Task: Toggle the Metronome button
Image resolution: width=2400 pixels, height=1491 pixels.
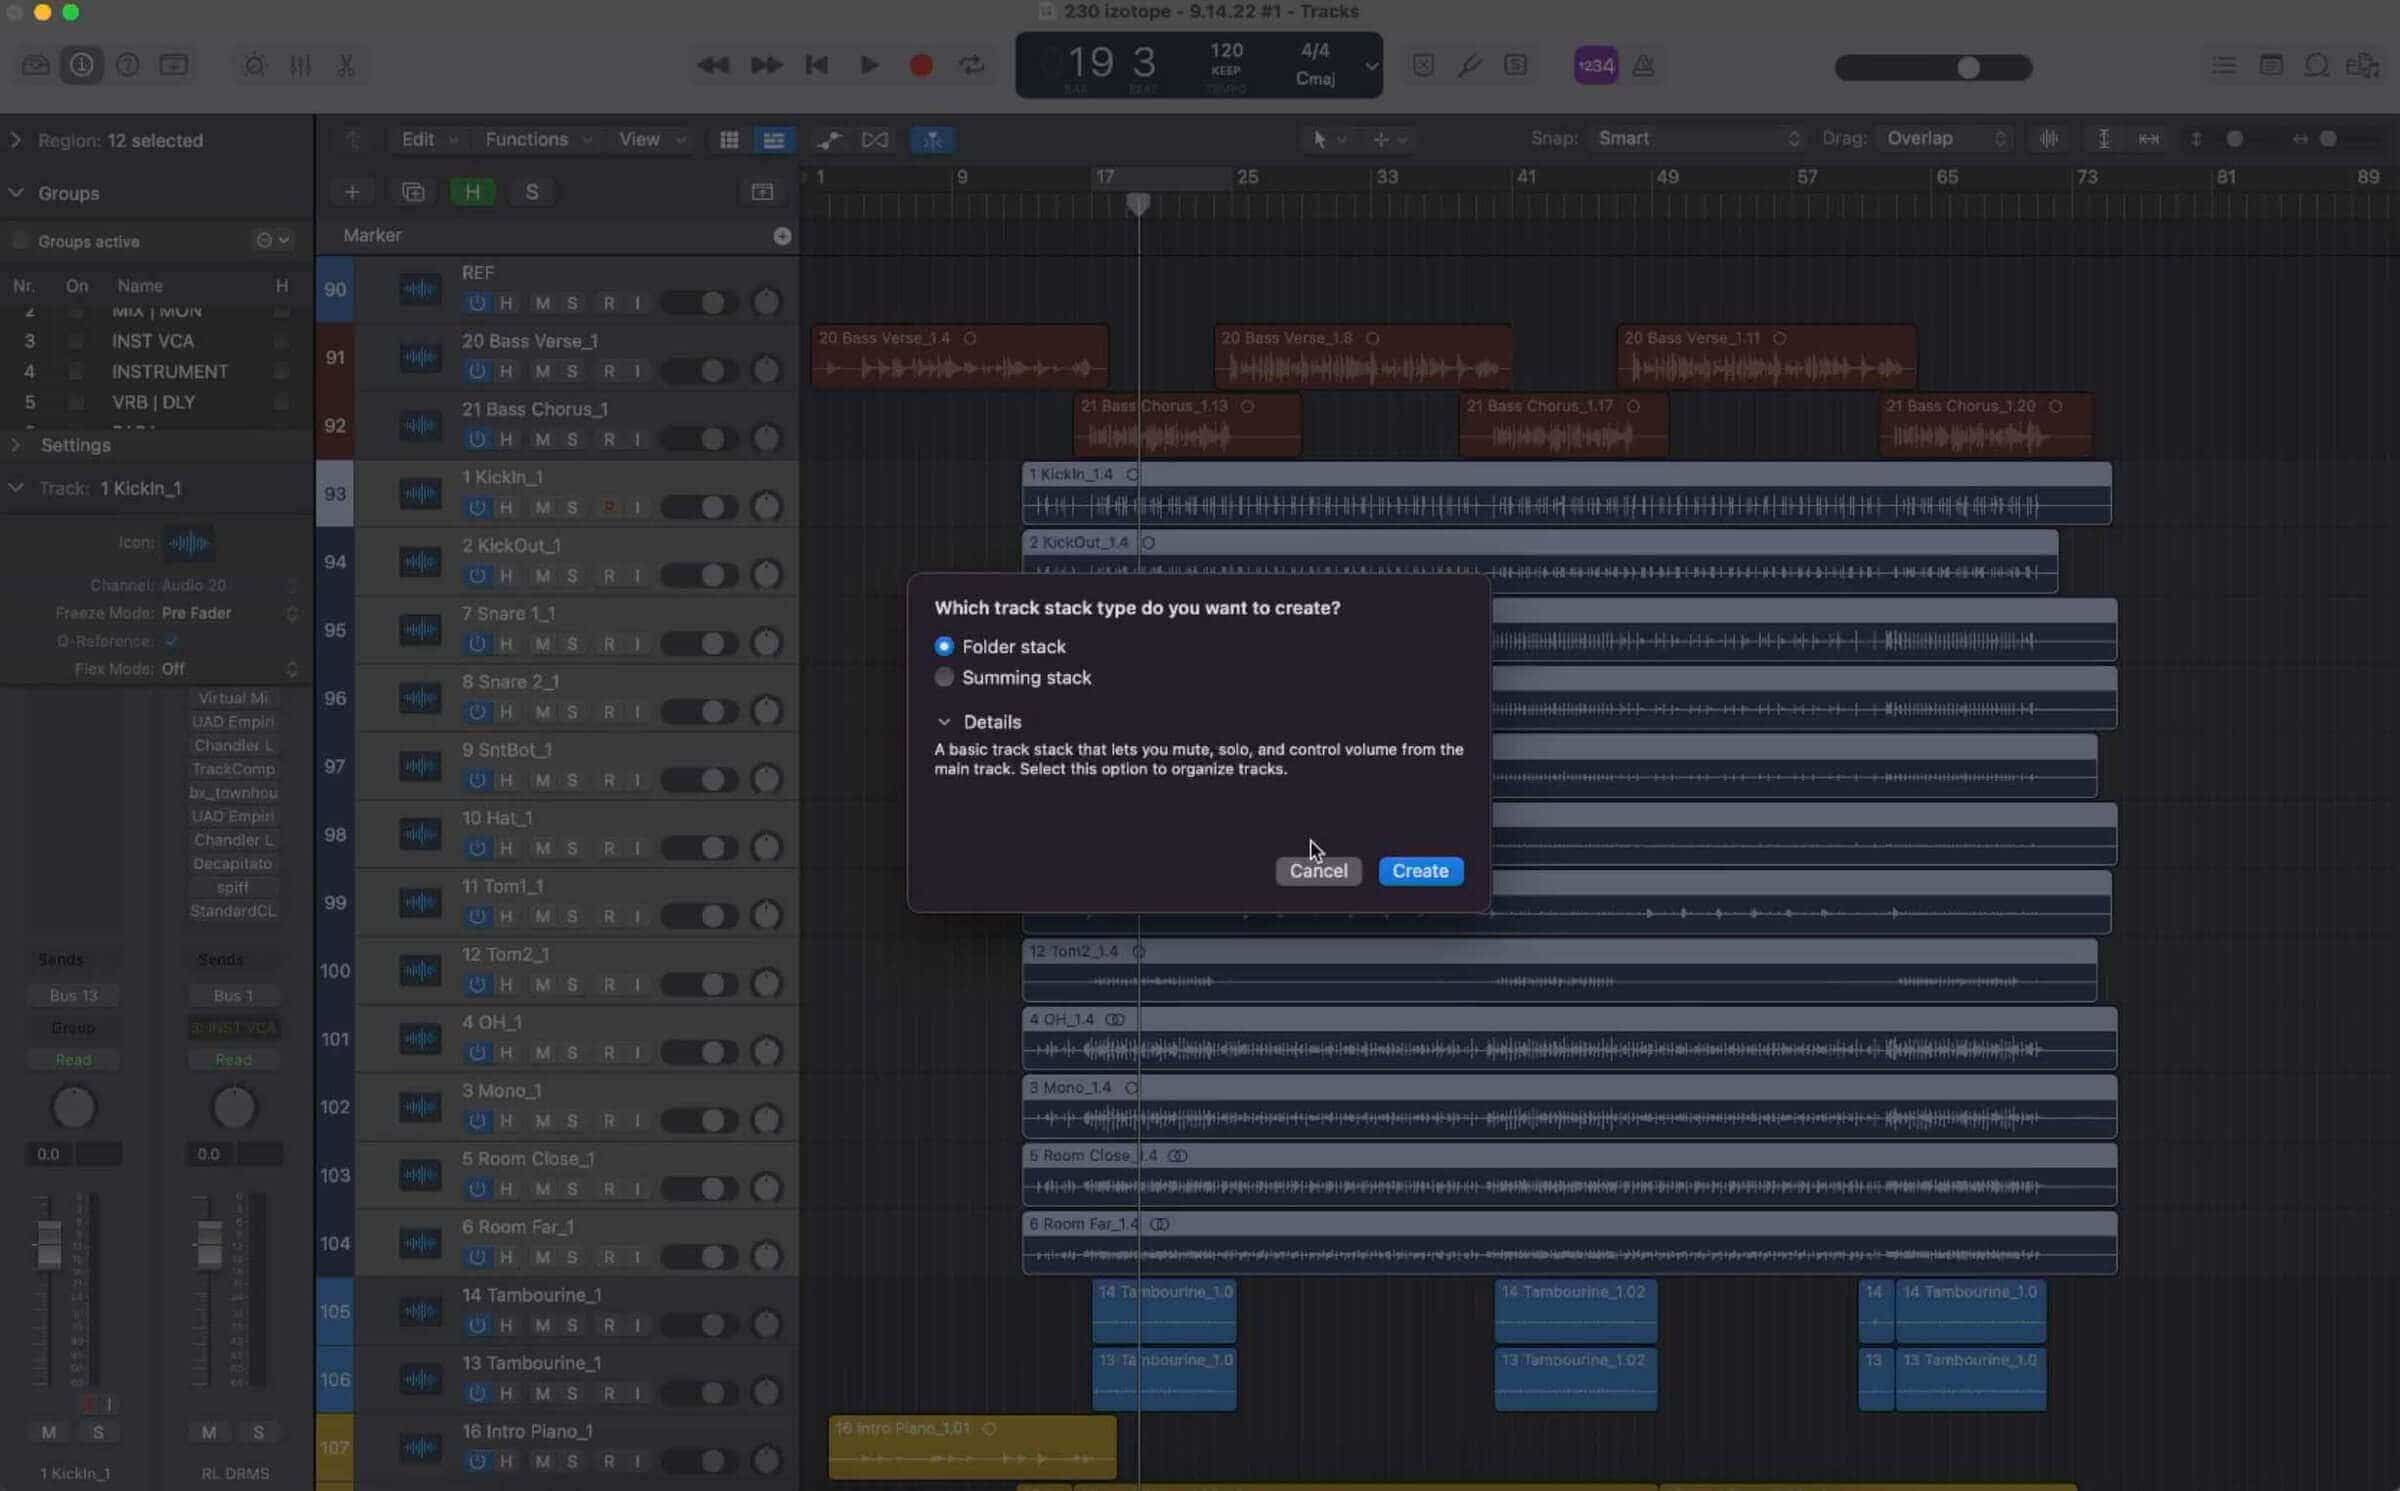Action: pos(1643,66)
